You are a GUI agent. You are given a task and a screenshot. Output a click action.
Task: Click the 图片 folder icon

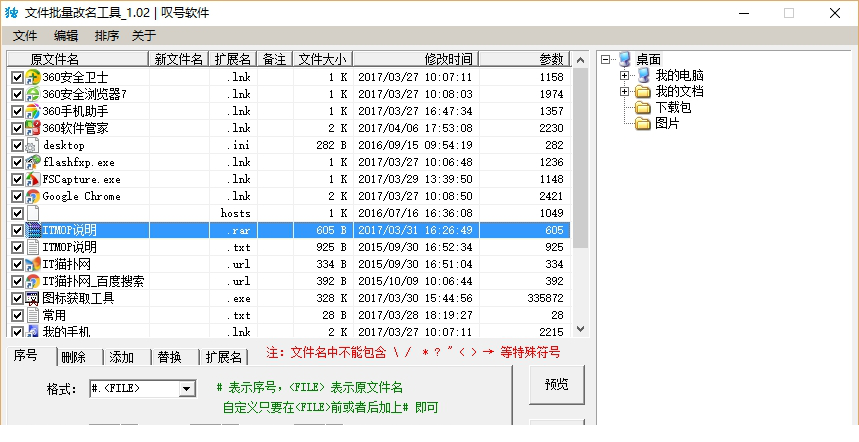coord(643,124)
